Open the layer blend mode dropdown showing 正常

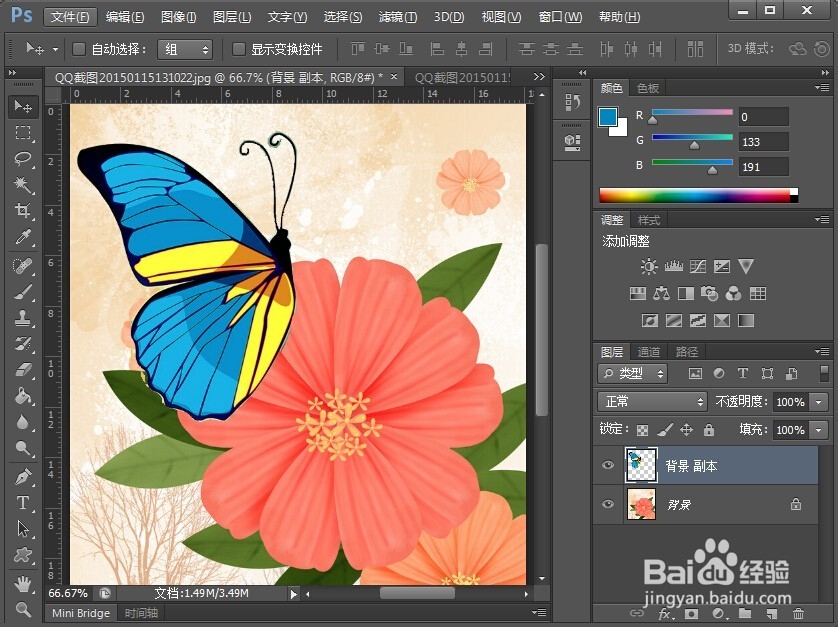point(650,401)
